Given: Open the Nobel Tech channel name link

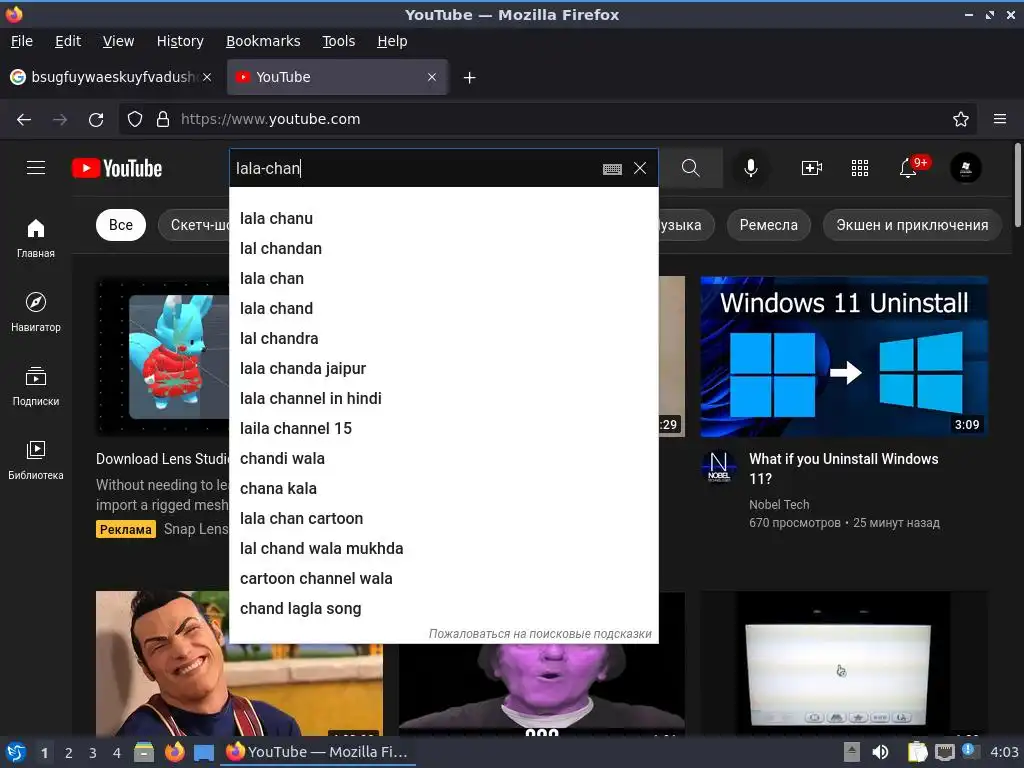Looking at the screenshot, I should 779,505.
